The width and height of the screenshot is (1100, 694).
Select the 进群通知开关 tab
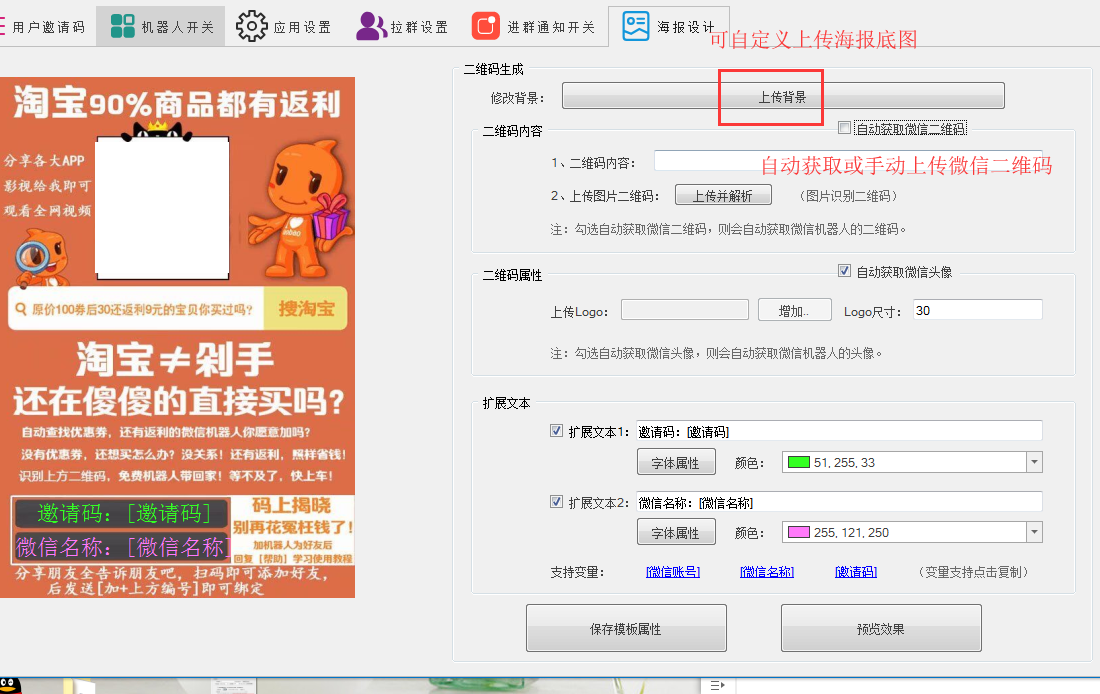534,27
